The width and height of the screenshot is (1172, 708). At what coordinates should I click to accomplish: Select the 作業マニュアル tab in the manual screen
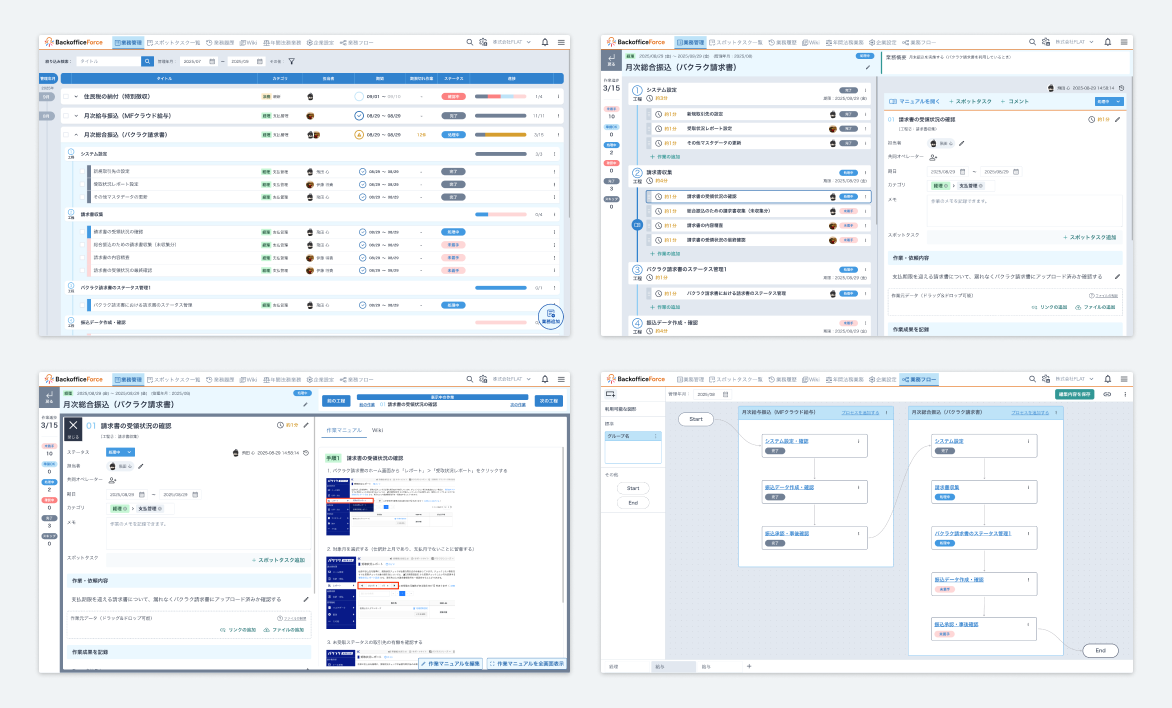344,430
